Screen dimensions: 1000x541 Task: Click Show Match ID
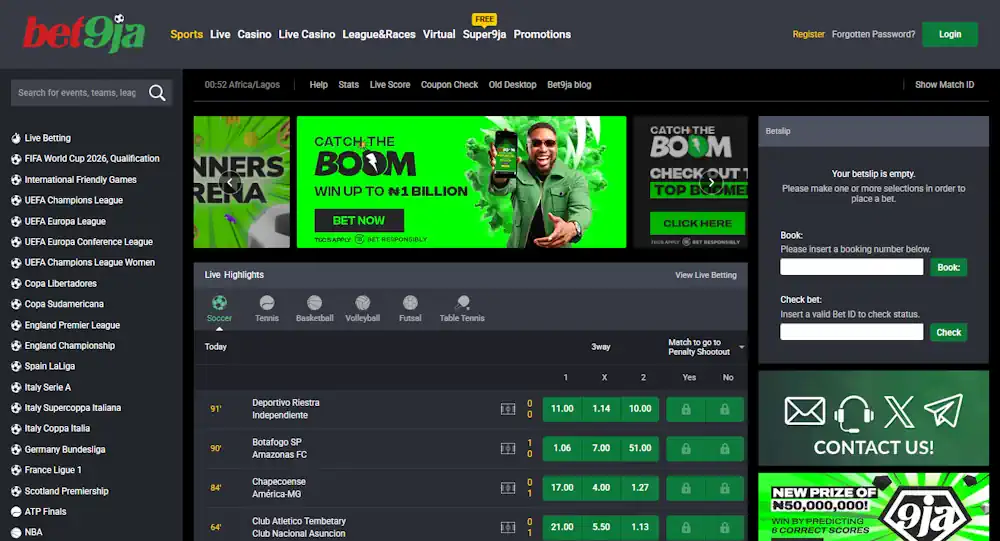pos(945,85)
